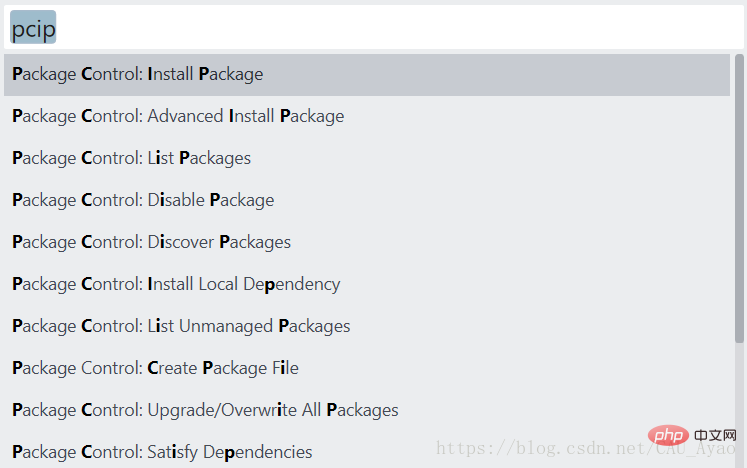Choose Upgrade/Overwrite All Packages entry
747x468 pixels.
point(205,410)
